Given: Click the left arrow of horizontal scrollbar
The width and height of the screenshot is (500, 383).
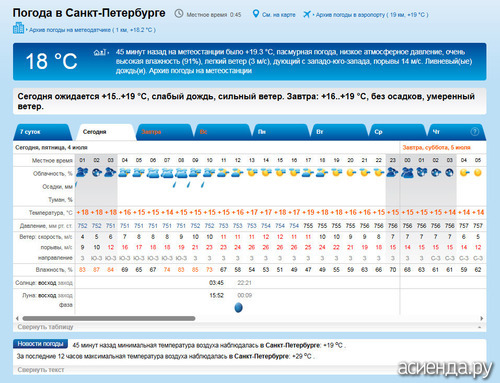Looking at the screenshot, I should click(x=17, y=318).
